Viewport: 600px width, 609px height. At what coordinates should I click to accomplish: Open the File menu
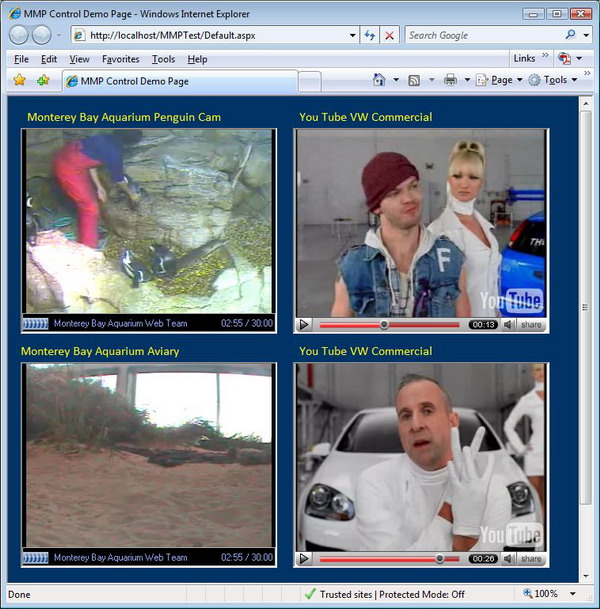21,59
